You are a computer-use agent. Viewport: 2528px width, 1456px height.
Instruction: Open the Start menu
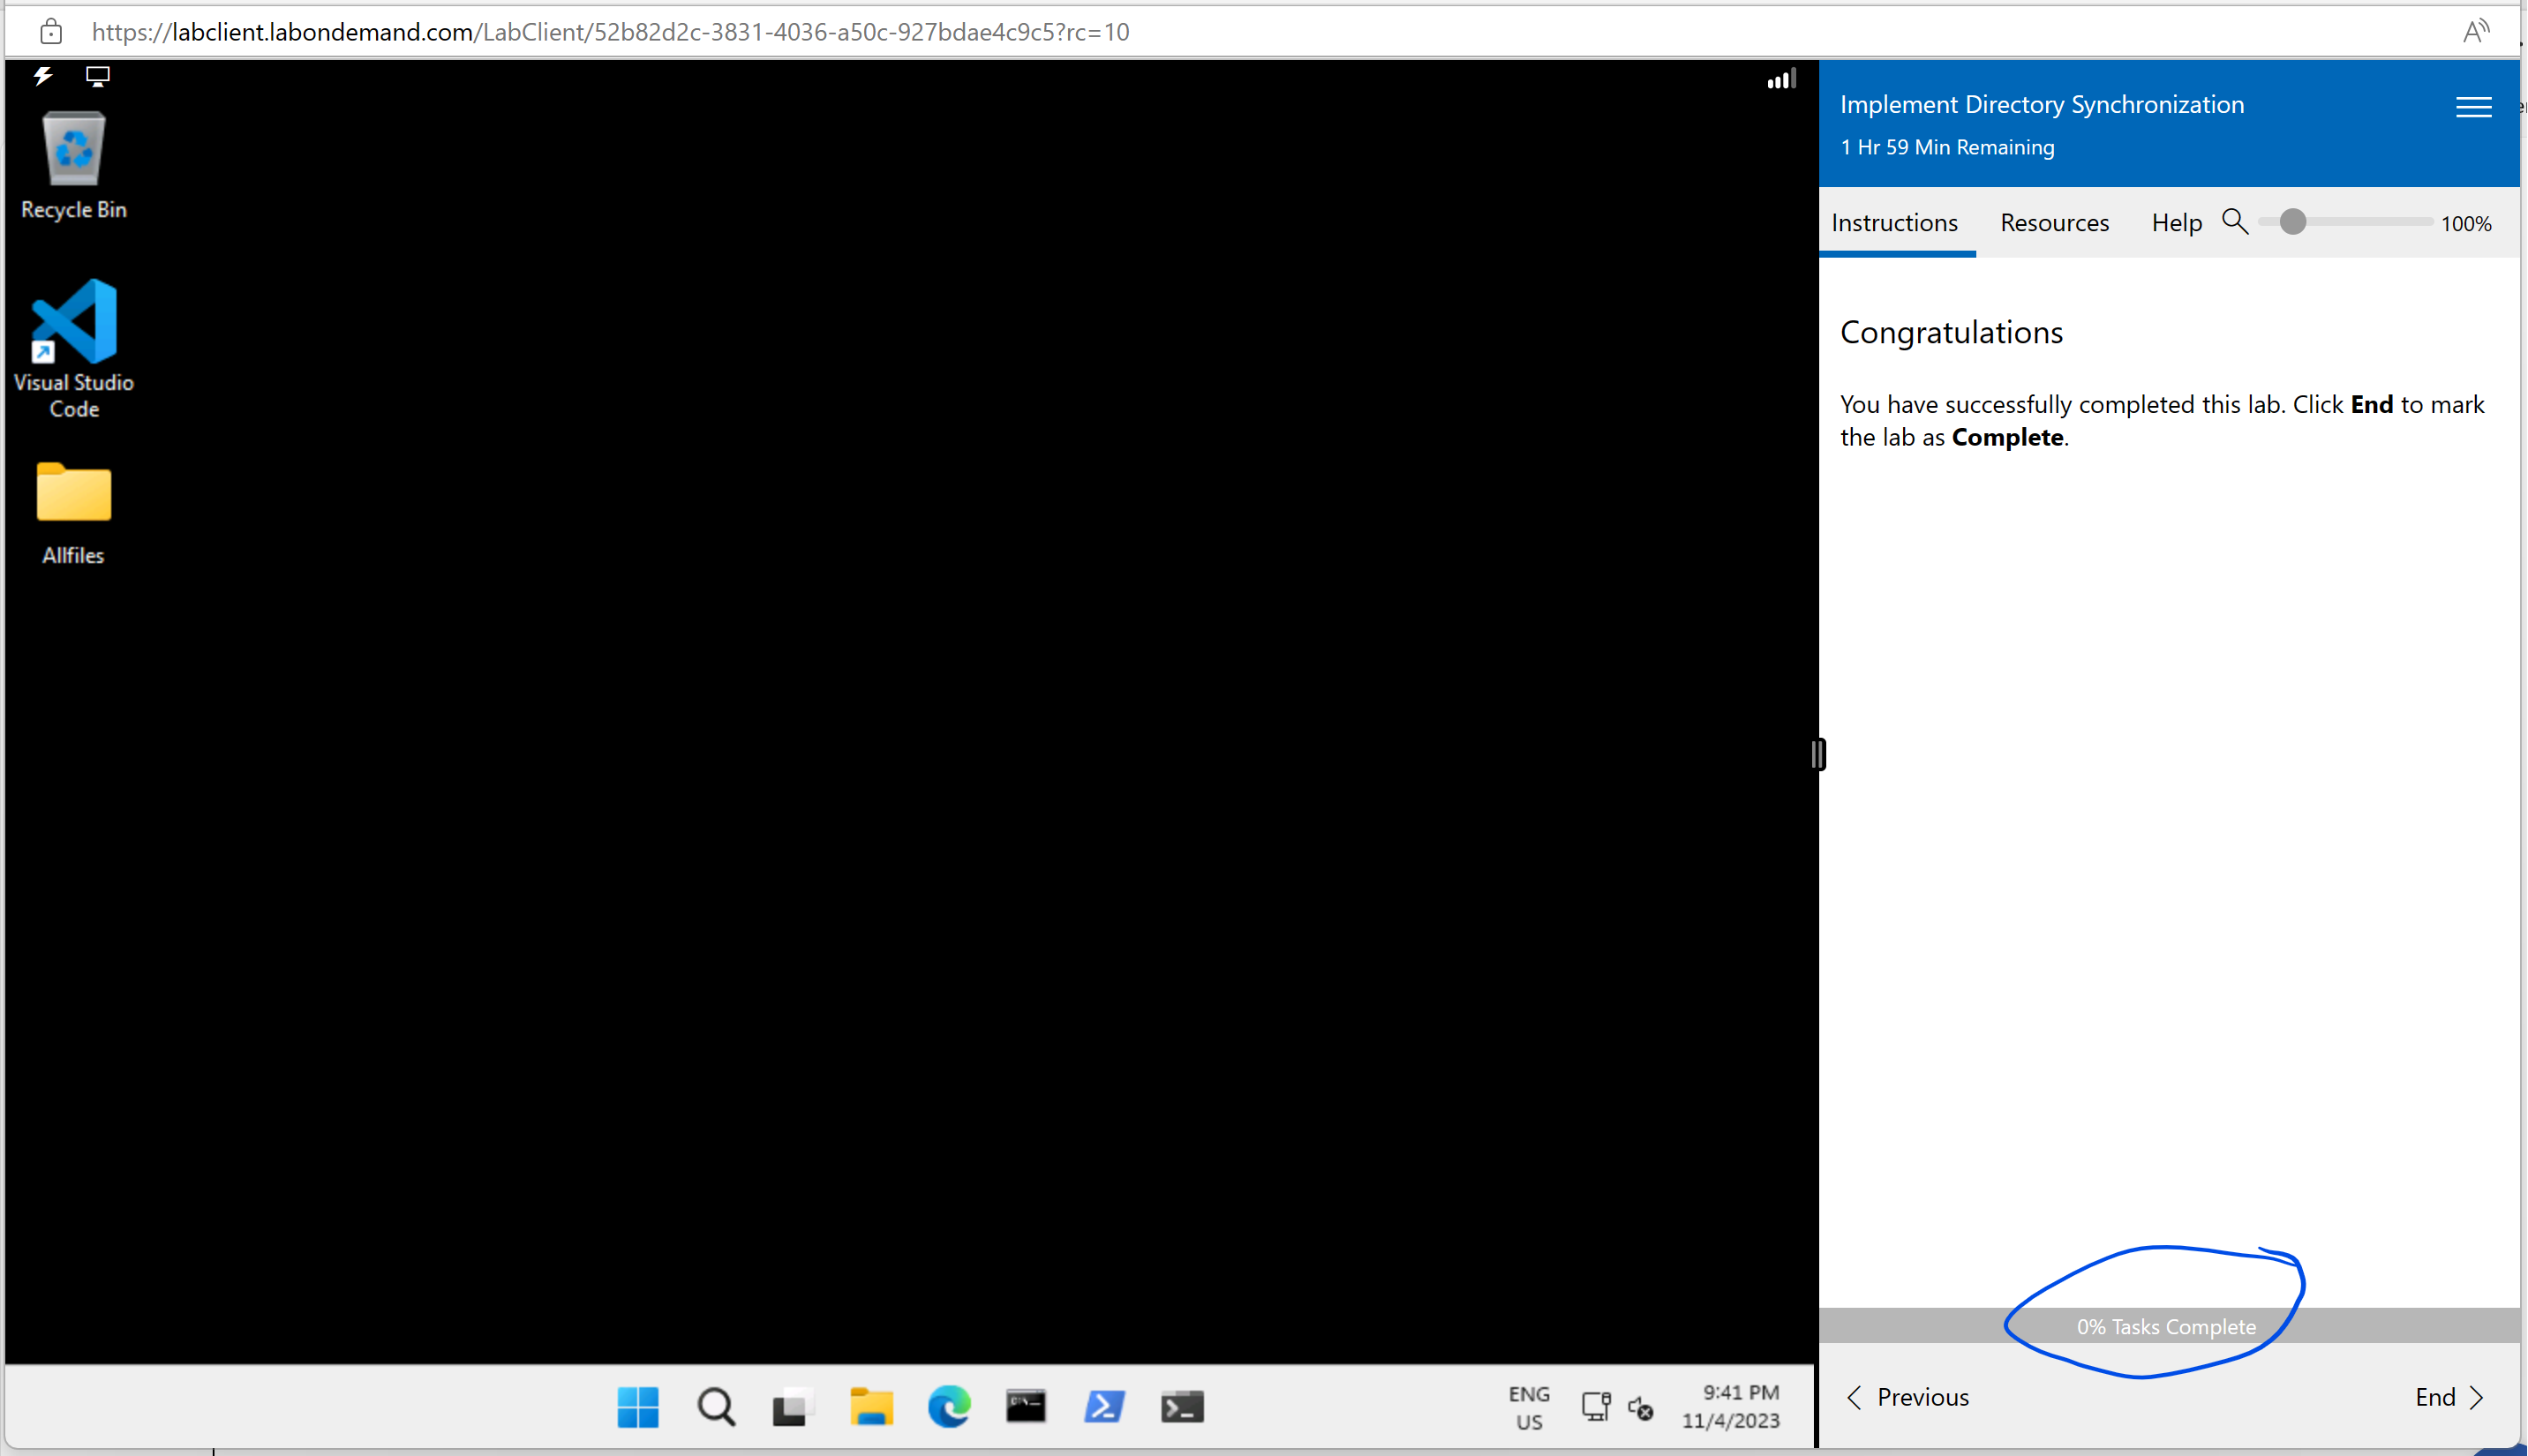click(637, 1405)
